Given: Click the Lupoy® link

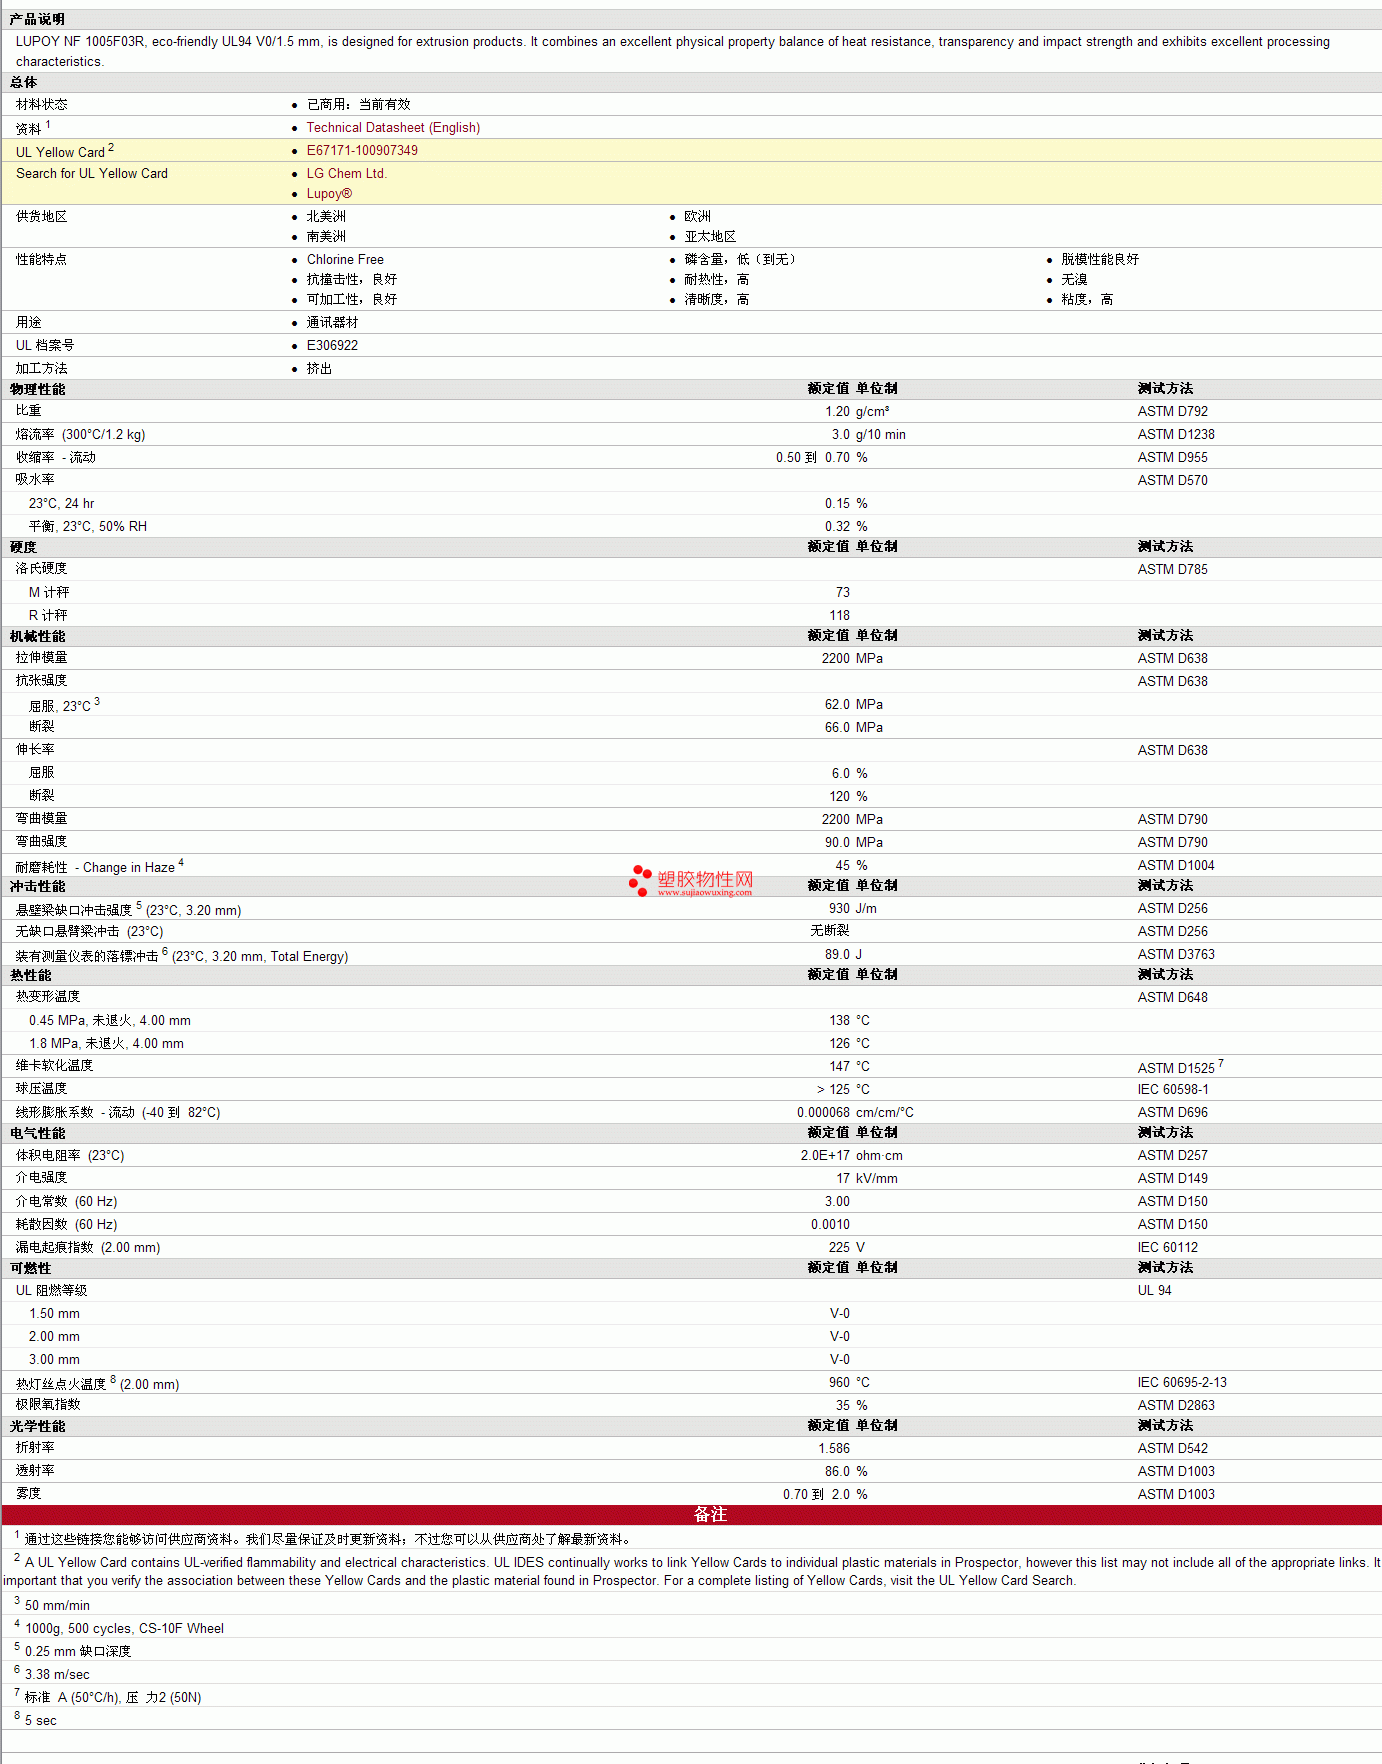Looking at the screenshot, I should 329,194.
